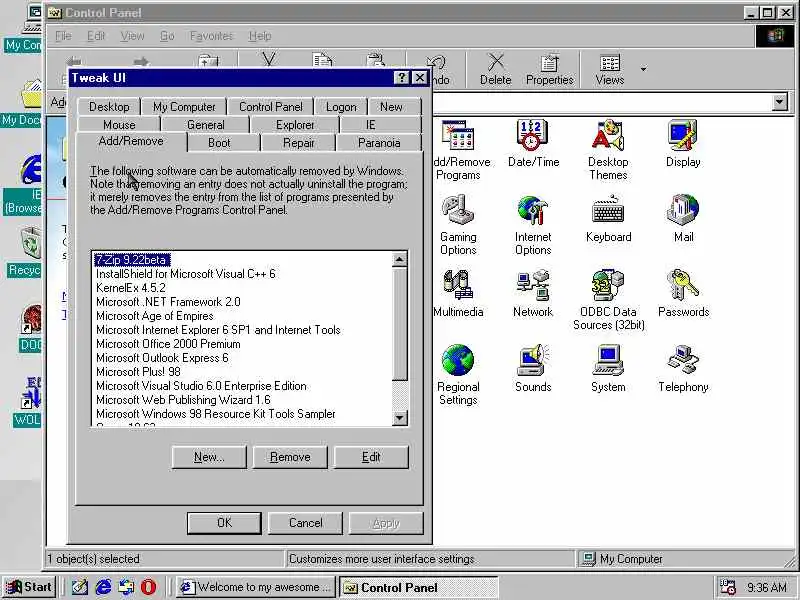Open the Keyboard control panel icon
This screenshot has height=600, width=800.
click(x=608, y=218)
